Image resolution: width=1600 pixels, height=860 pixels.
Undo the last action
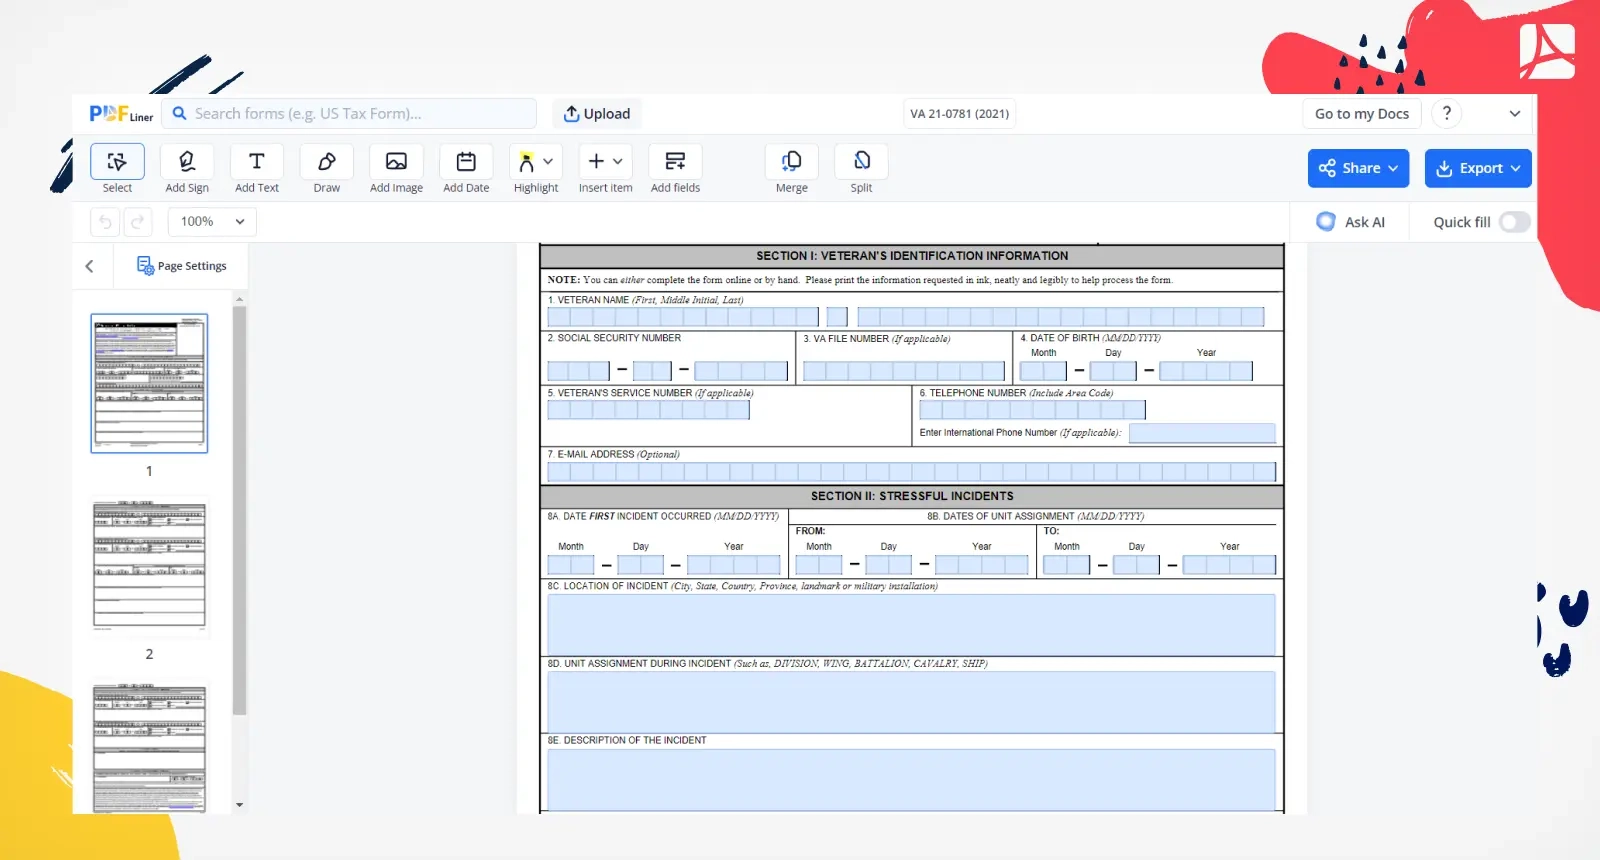(105, 222)
